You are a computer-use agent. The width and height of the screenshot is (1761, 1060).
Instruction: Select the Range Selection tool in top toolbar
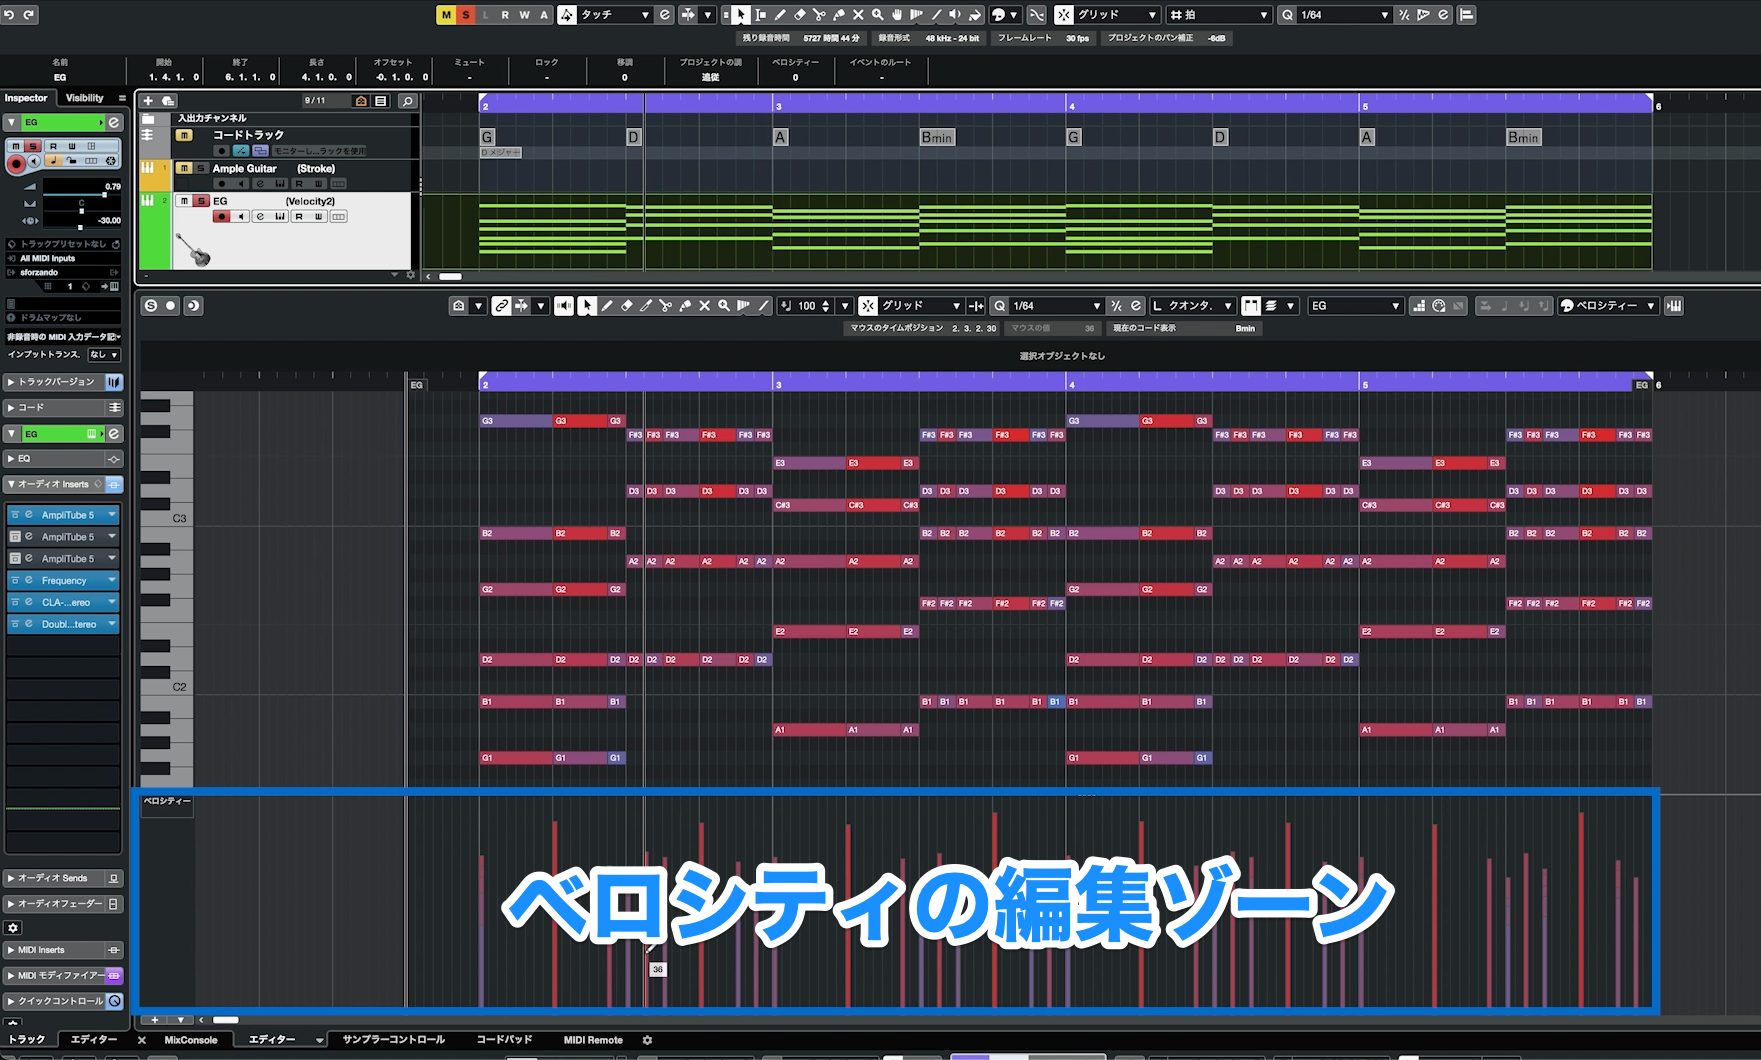pyautogui.click(x=761, y=15)
